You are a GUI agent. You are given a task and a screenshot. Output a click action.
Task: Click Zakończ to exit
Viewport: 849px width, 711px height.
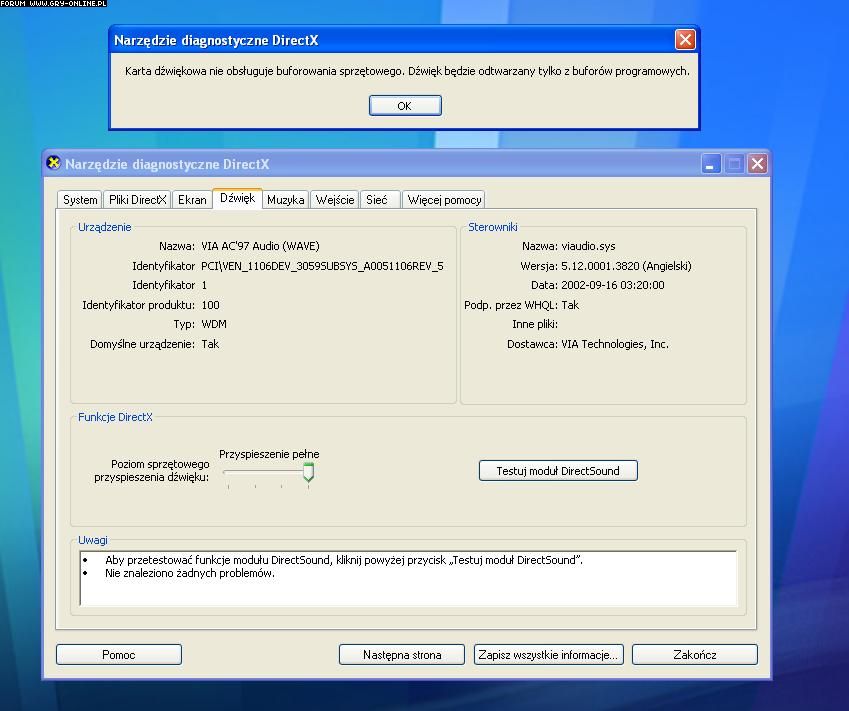click(x=695, y=655)
